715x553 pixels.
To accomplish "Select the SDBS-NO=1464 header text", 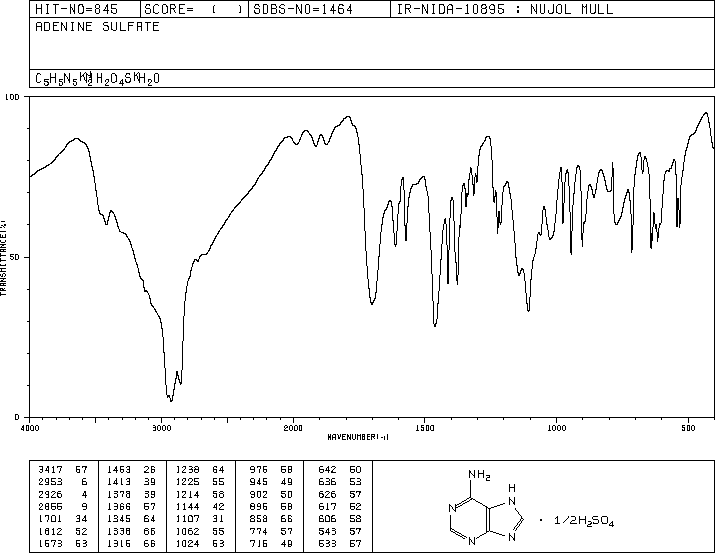I will point(303,9).
